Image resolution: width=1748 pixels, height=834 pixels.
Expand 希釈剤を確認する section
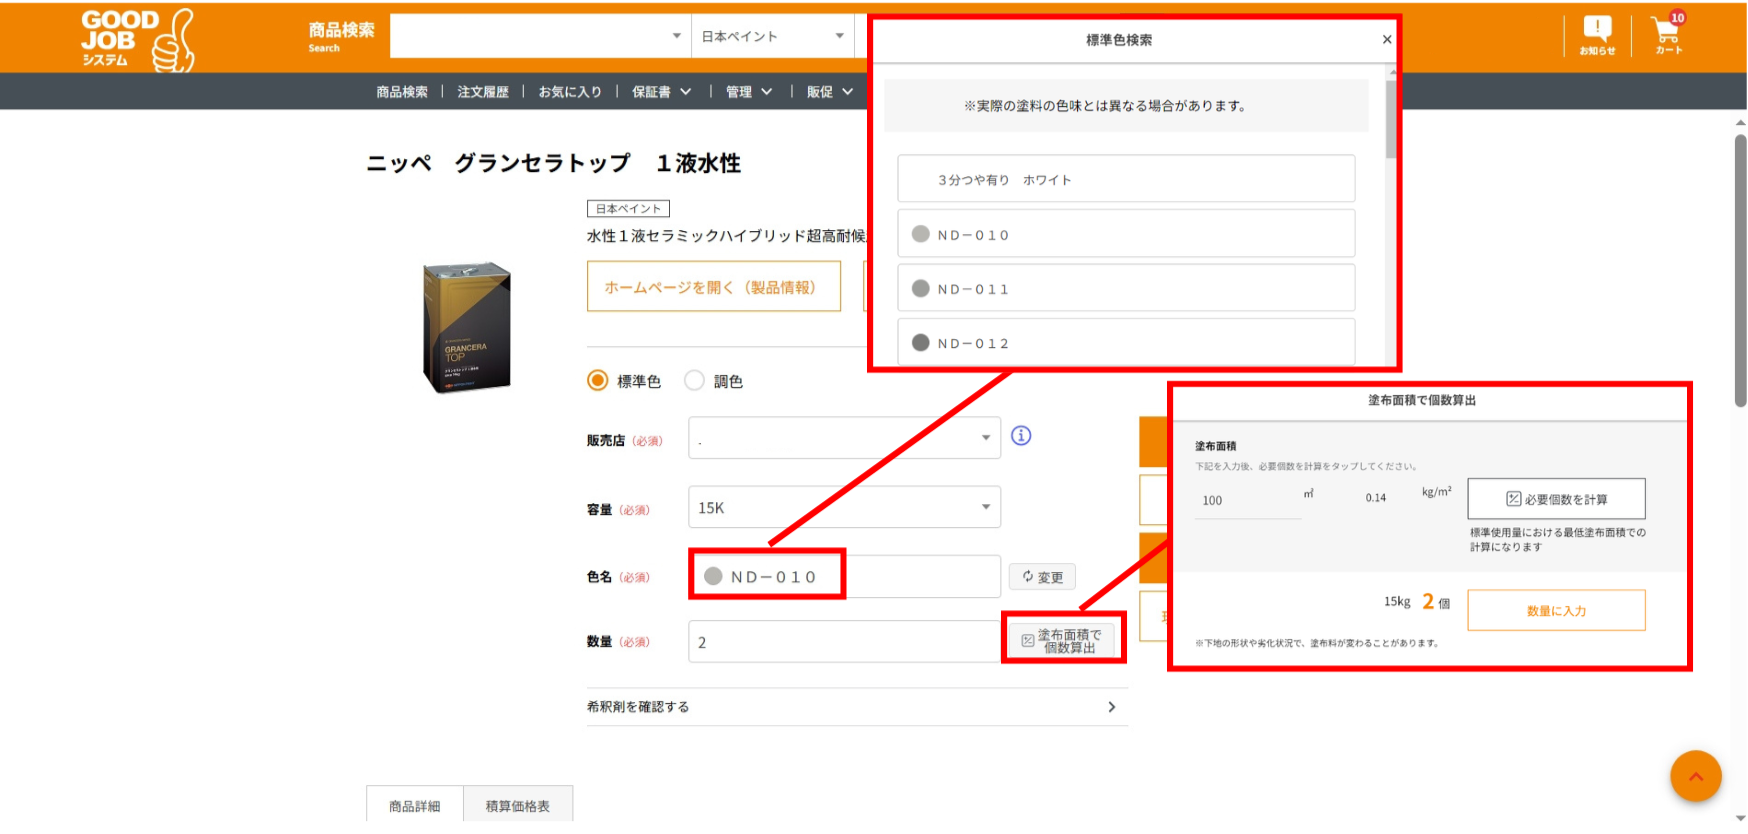coord(856,707)
